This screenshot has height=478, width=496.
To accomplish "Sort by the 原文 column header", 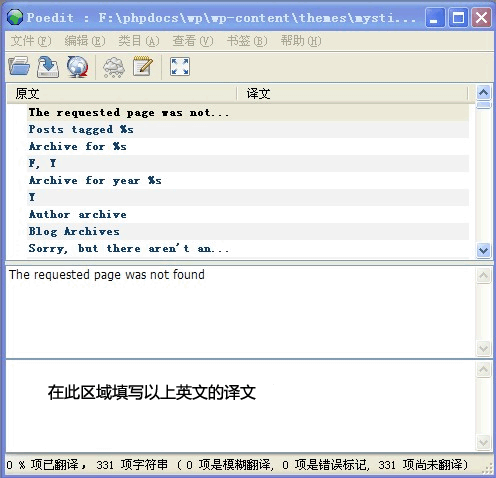I will (122, 93).
